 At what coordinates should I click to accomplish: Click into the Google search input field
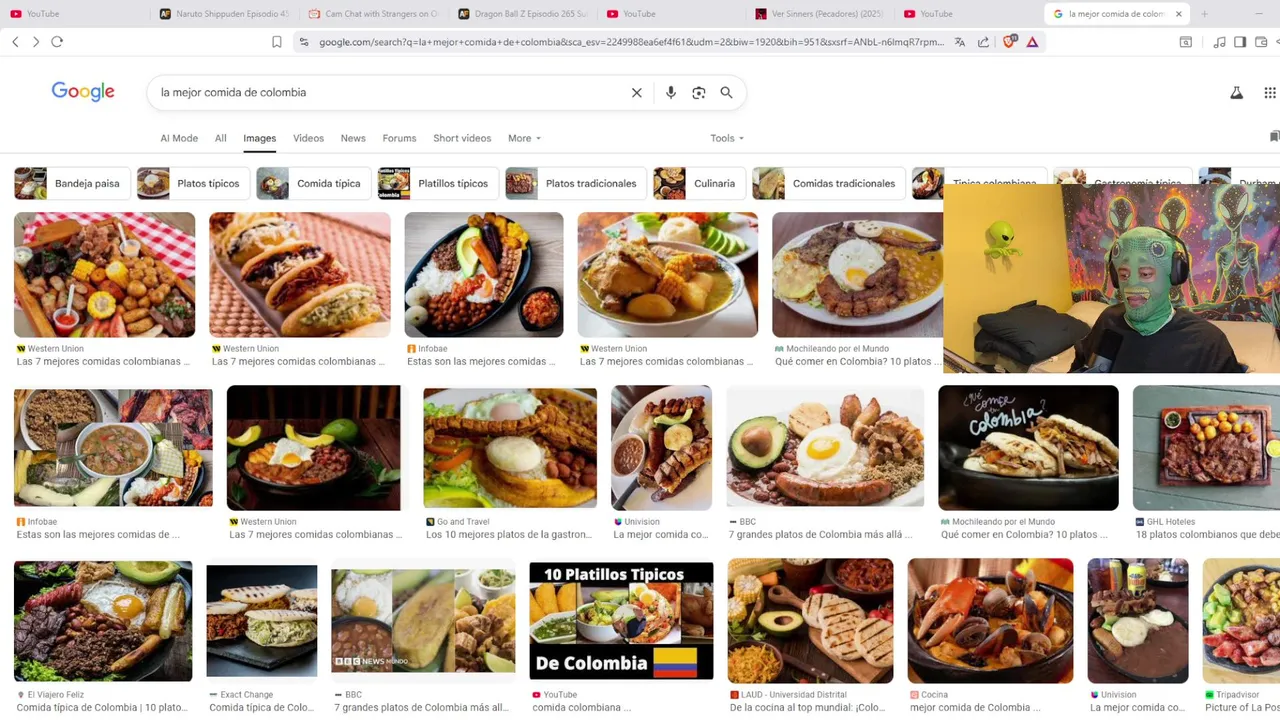pos(390,92)
